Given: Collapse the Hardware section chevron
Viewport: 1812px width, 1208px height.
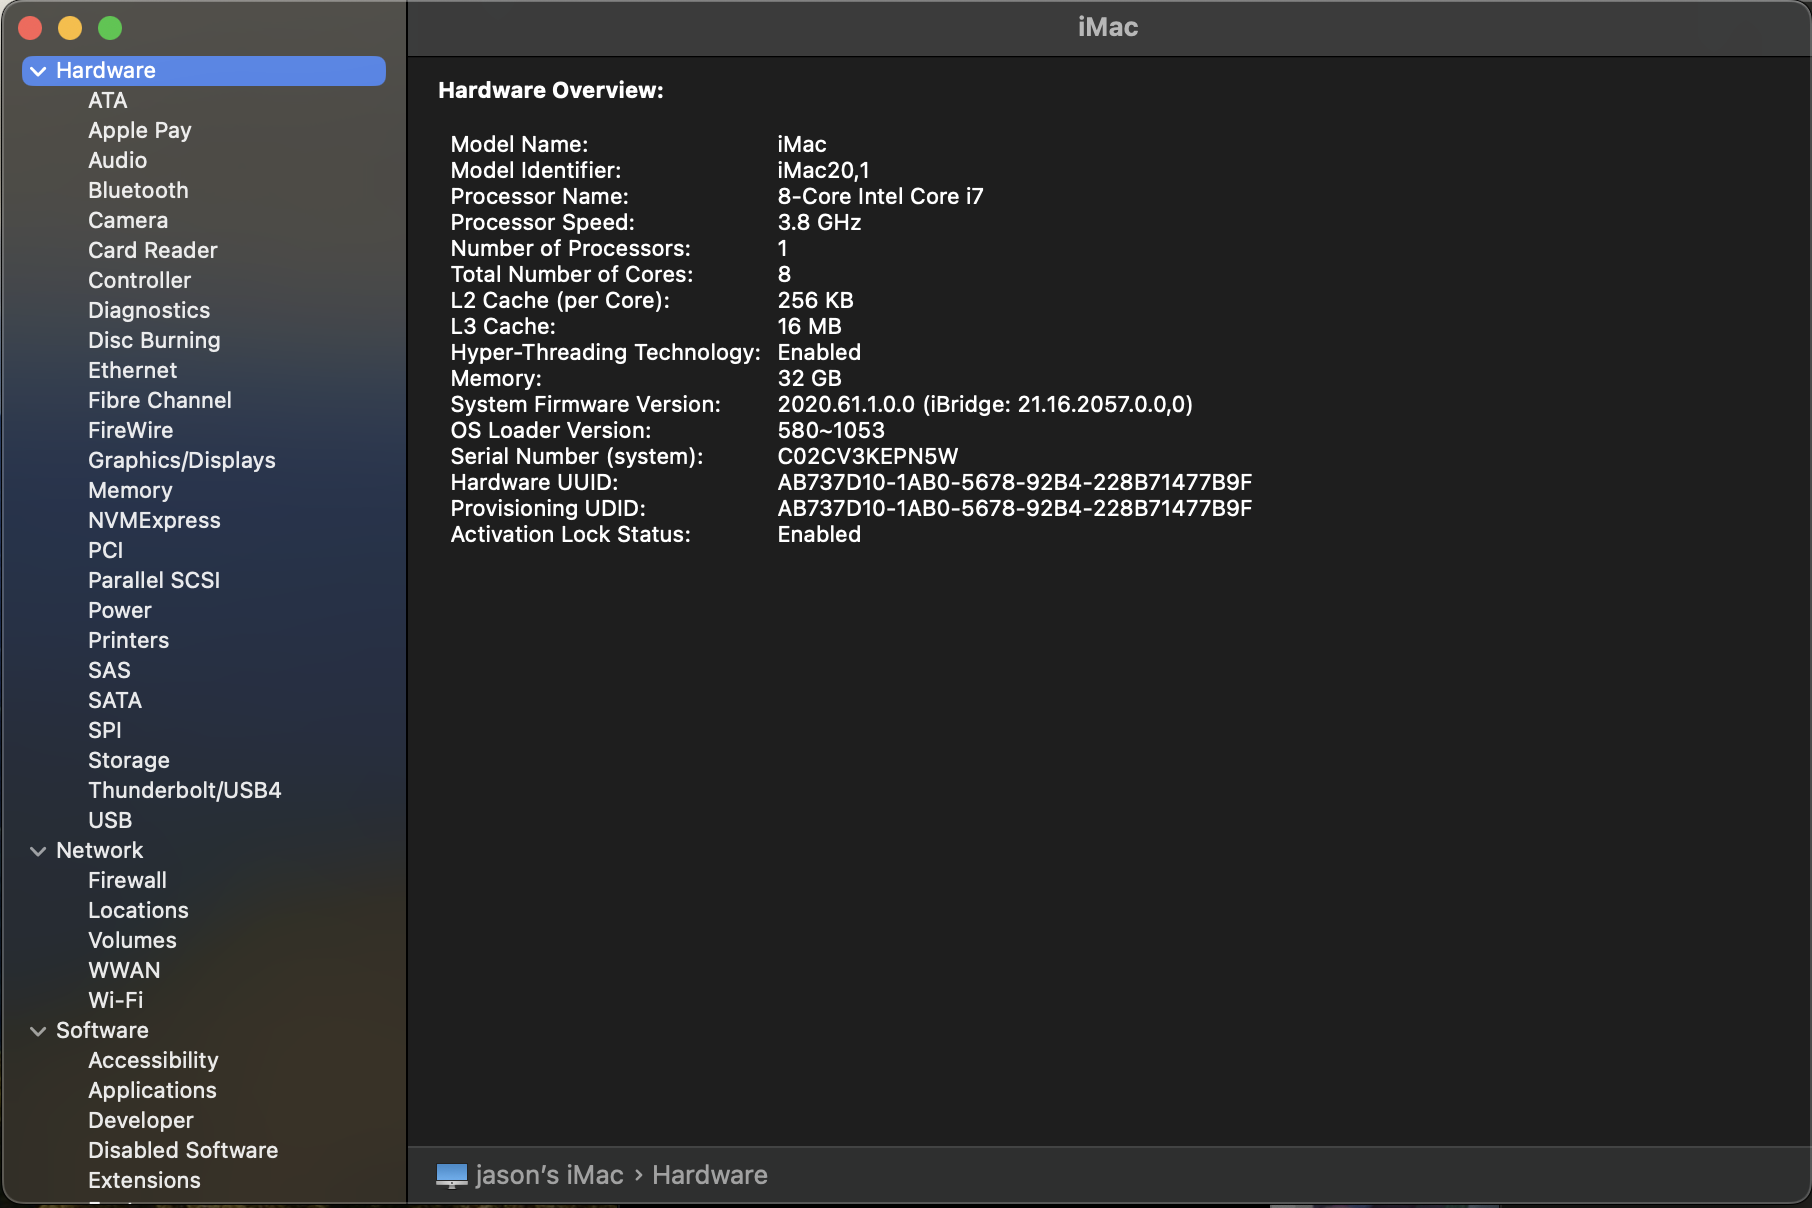Looking at the screenshot, I should click(38, 71).
